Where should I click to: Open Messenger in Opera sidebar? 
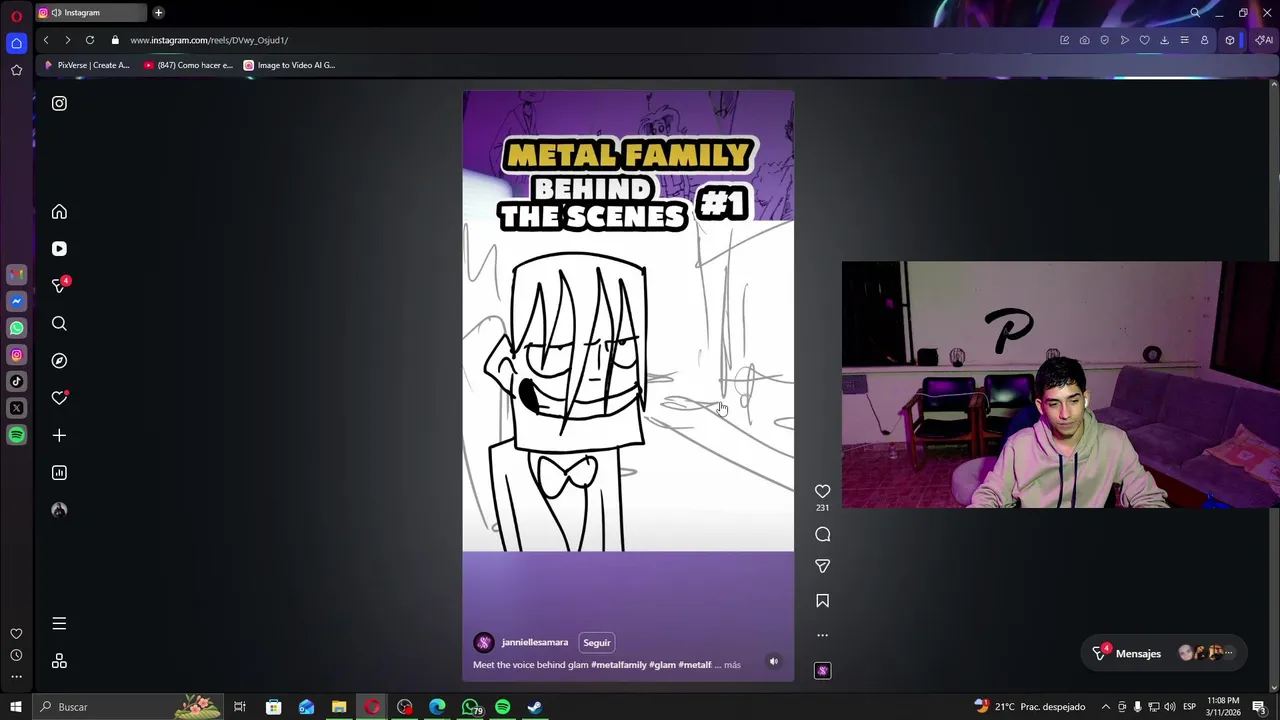click(x=16, y=301)
